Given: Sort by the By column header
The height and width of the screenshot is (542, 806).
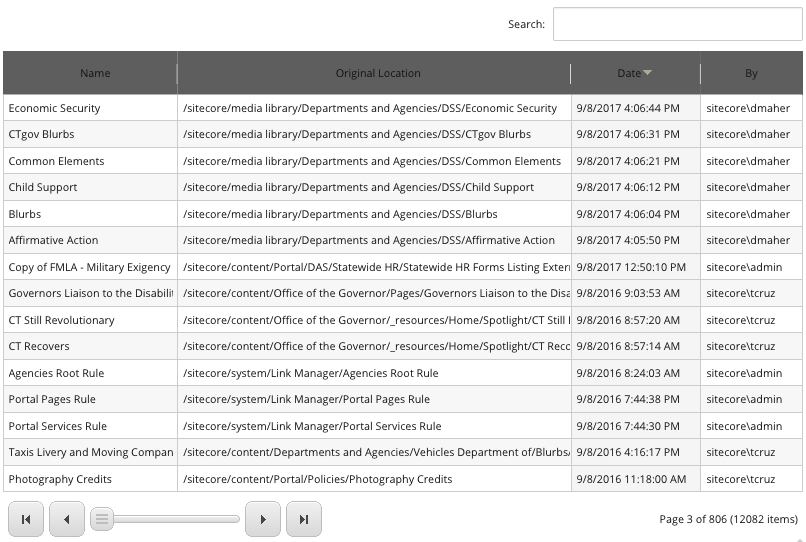Looking at the screenshot, I should tap(751, 73).
